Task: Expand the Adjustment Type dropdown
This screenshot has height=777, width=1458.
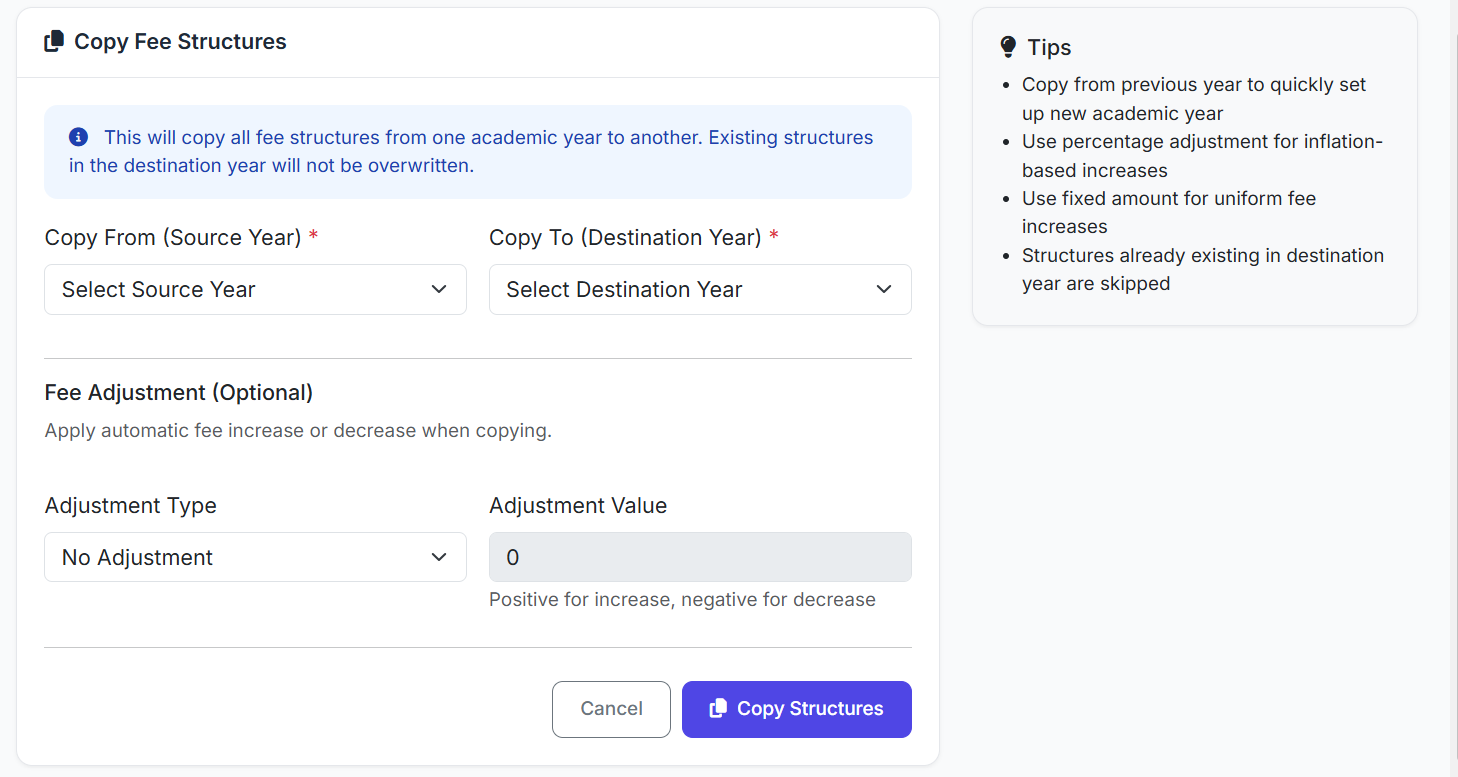Action: point(255,557)
